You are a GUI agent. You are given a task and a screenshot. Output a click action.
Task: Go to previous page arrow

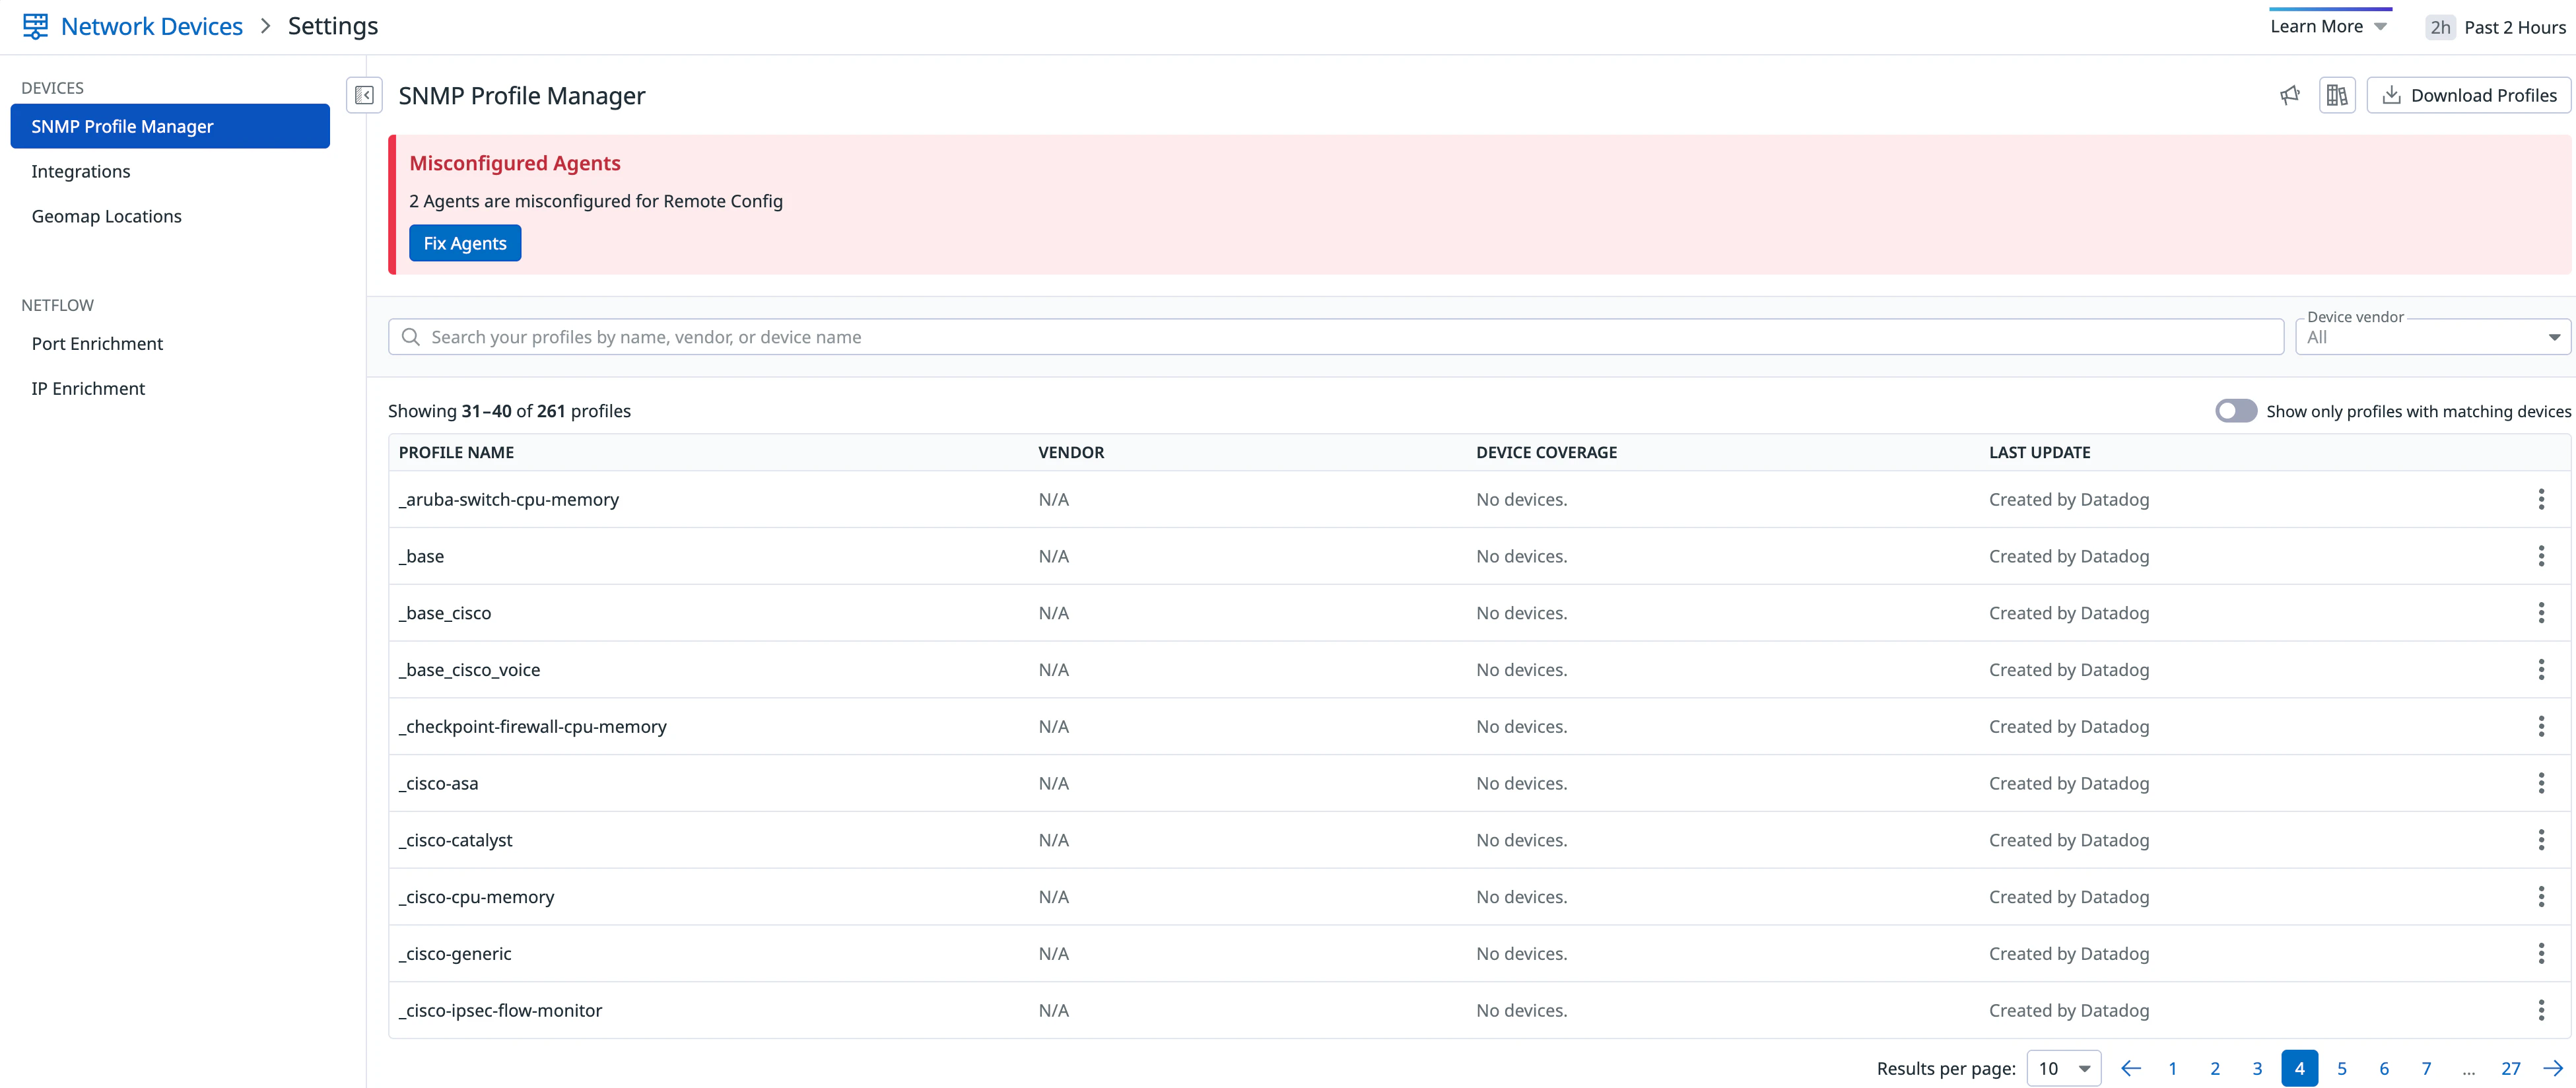point(2130,1068)
